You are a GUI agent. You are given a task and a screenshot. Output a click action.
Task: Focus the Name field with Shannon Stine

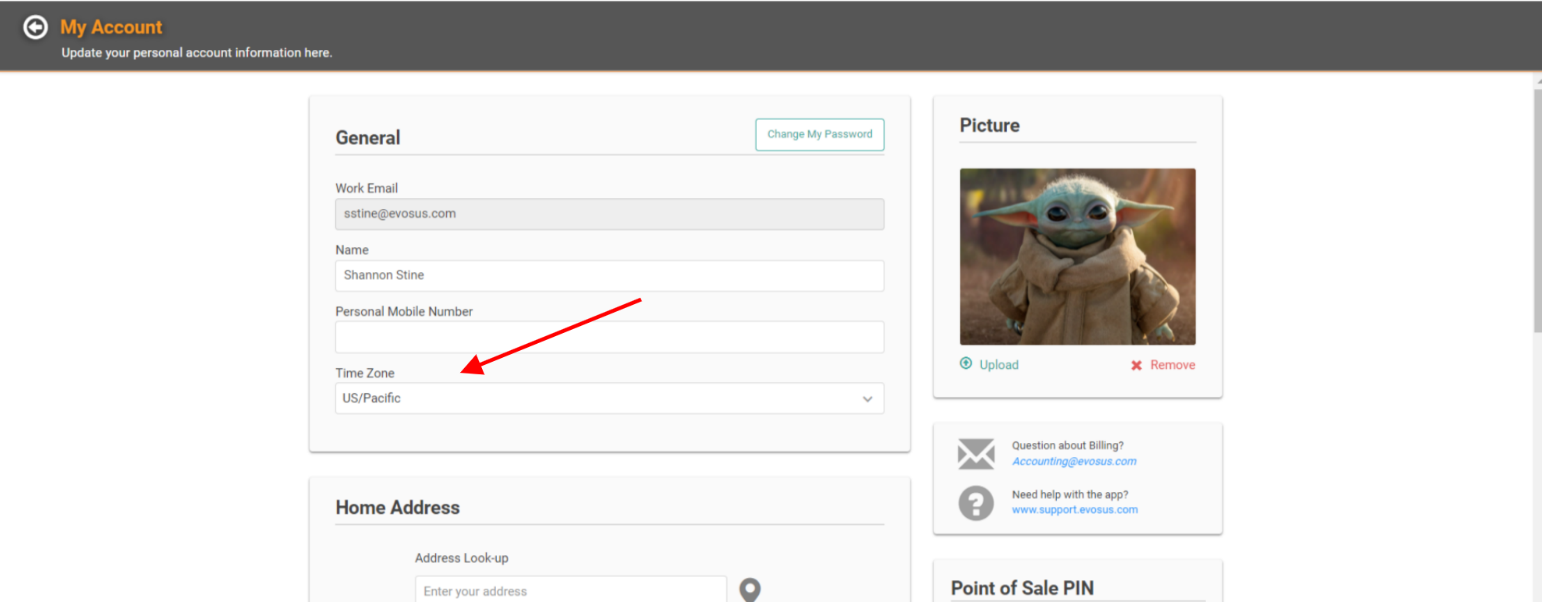coord(609,275)
